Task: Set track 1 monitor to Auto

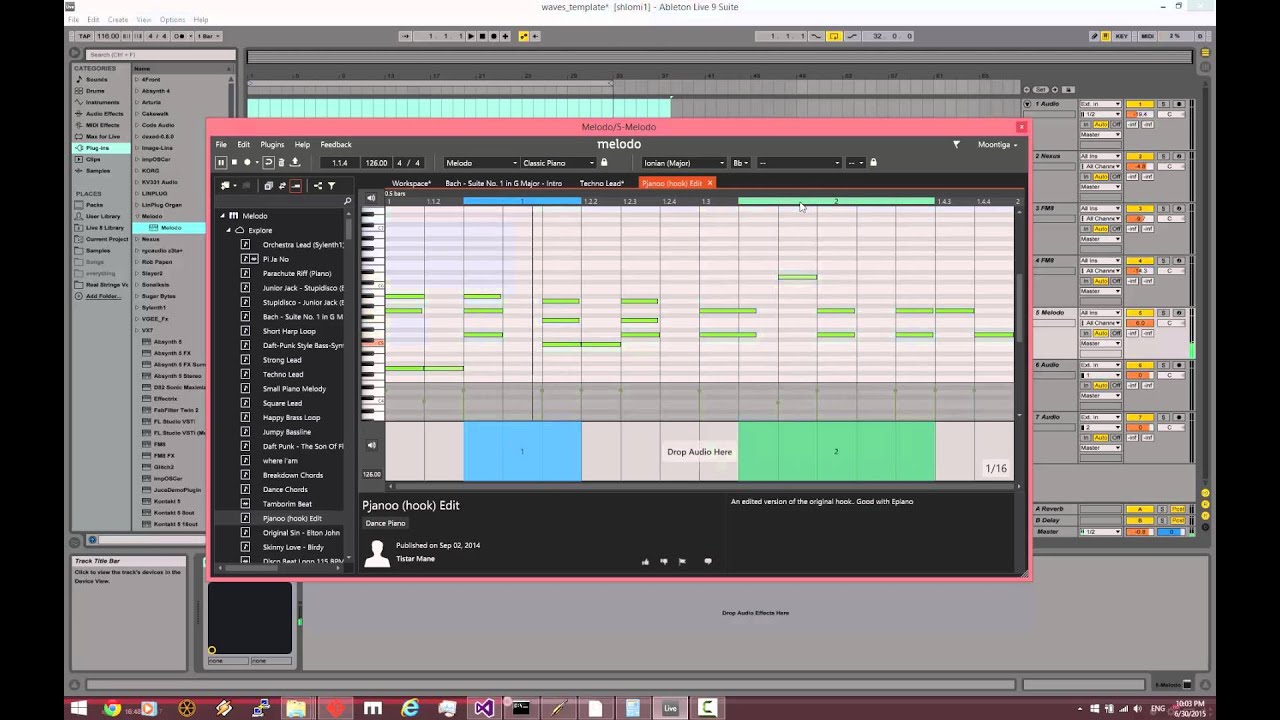Action: pos(1099,124)
